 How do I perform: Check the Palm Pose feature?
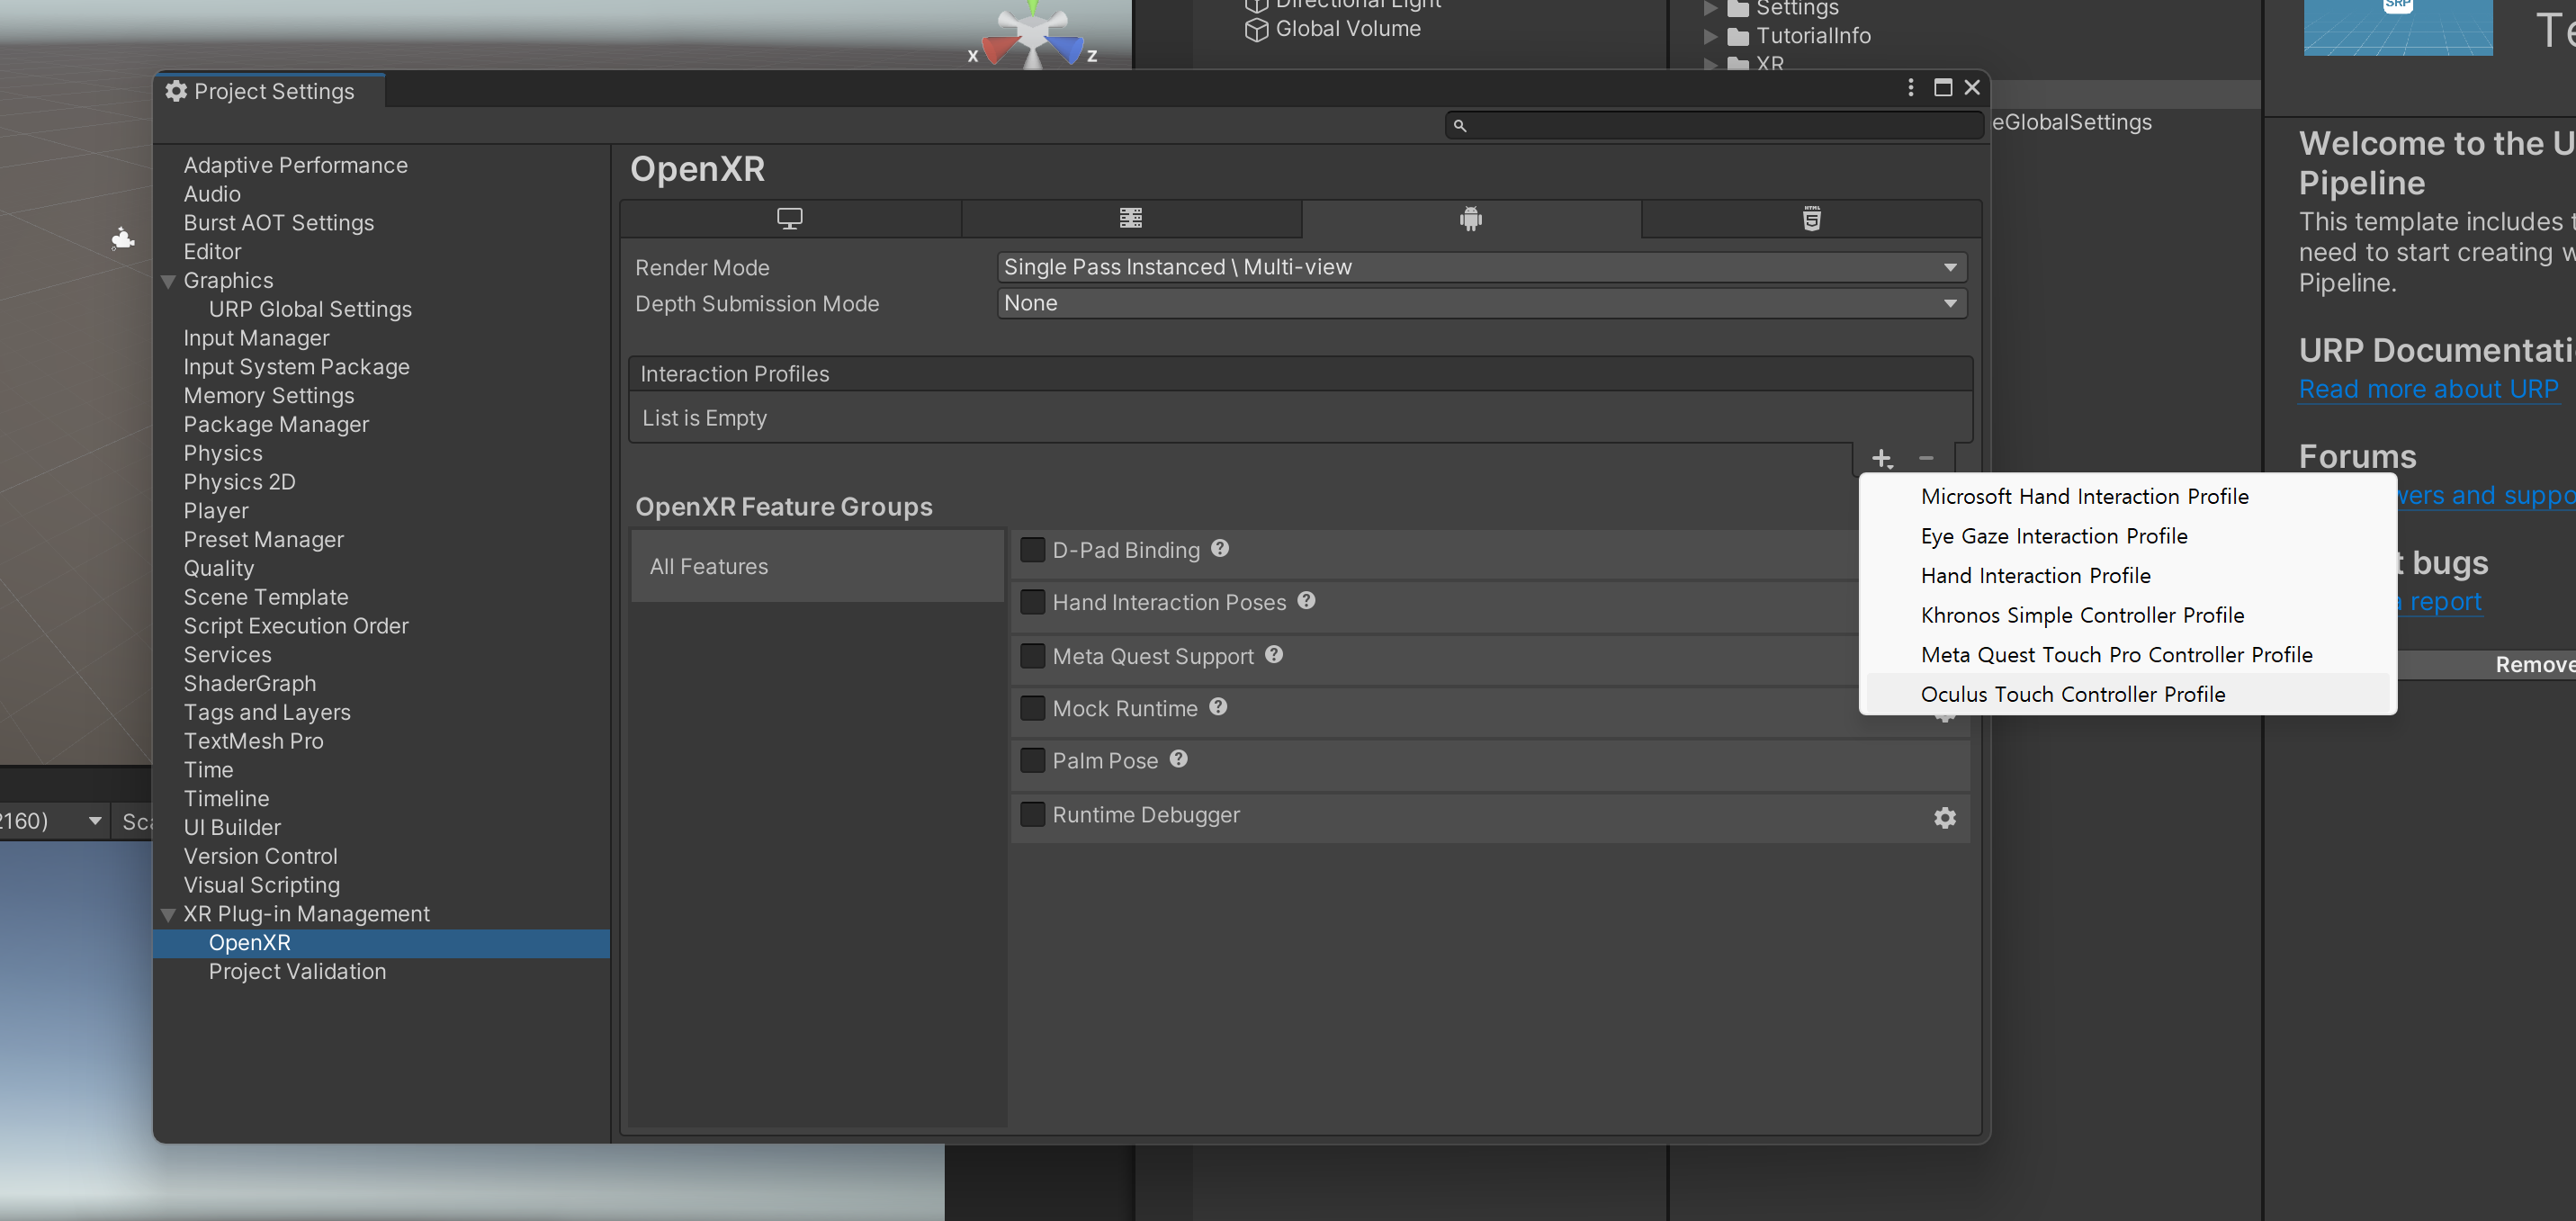click(x=1032, y=760)
